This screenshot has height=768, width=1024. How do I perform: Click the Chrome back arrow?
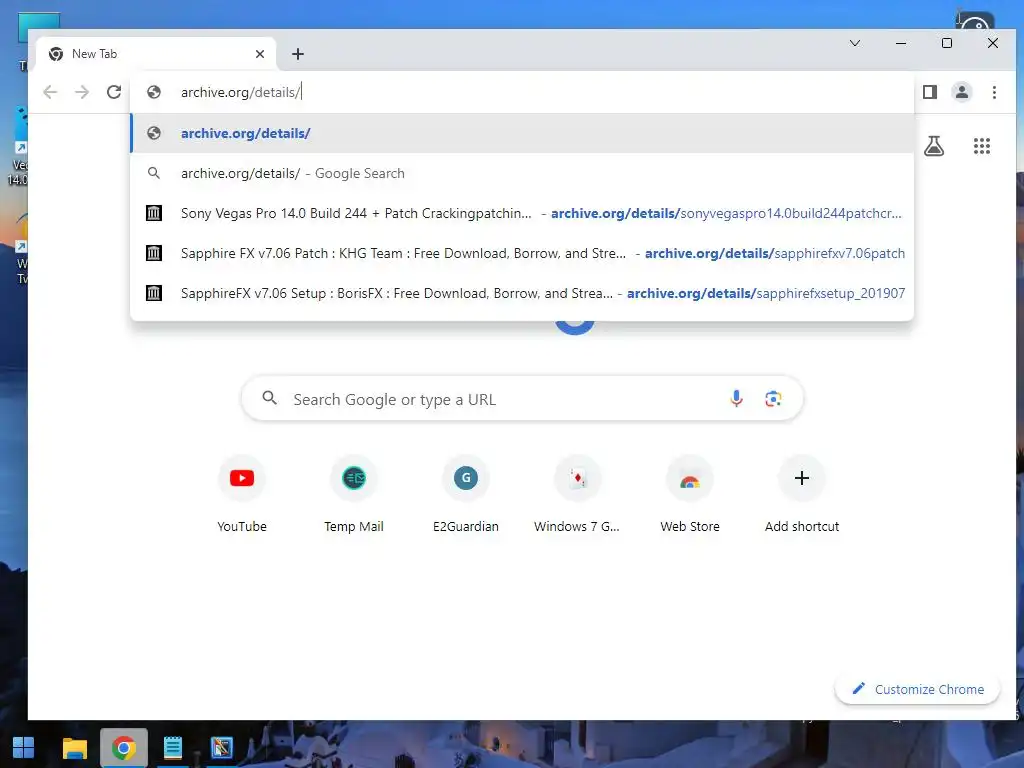point(50,92)
